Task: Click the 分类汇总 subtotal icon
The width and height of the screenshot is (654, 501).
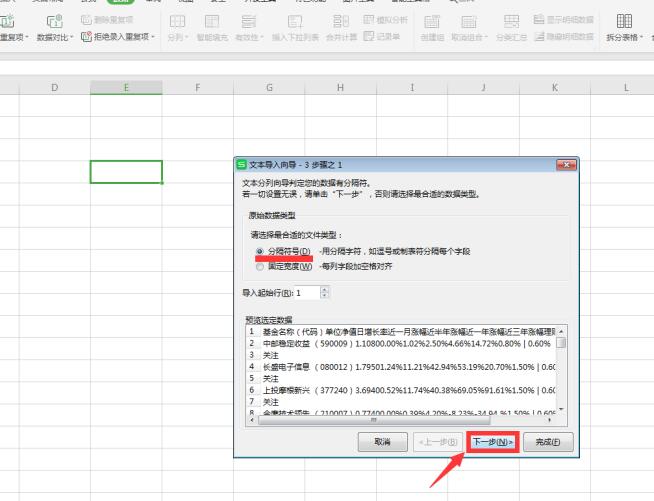Action: [511, 21]
